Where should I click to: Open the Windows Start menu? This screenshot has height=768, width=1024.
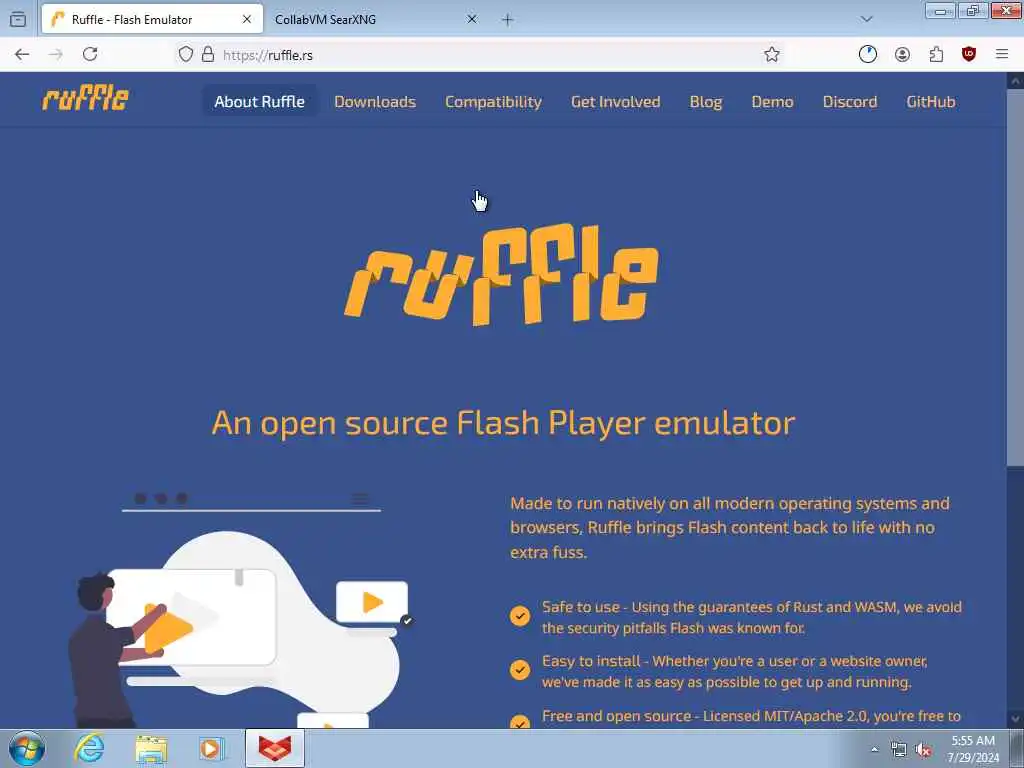coord(27,748)
